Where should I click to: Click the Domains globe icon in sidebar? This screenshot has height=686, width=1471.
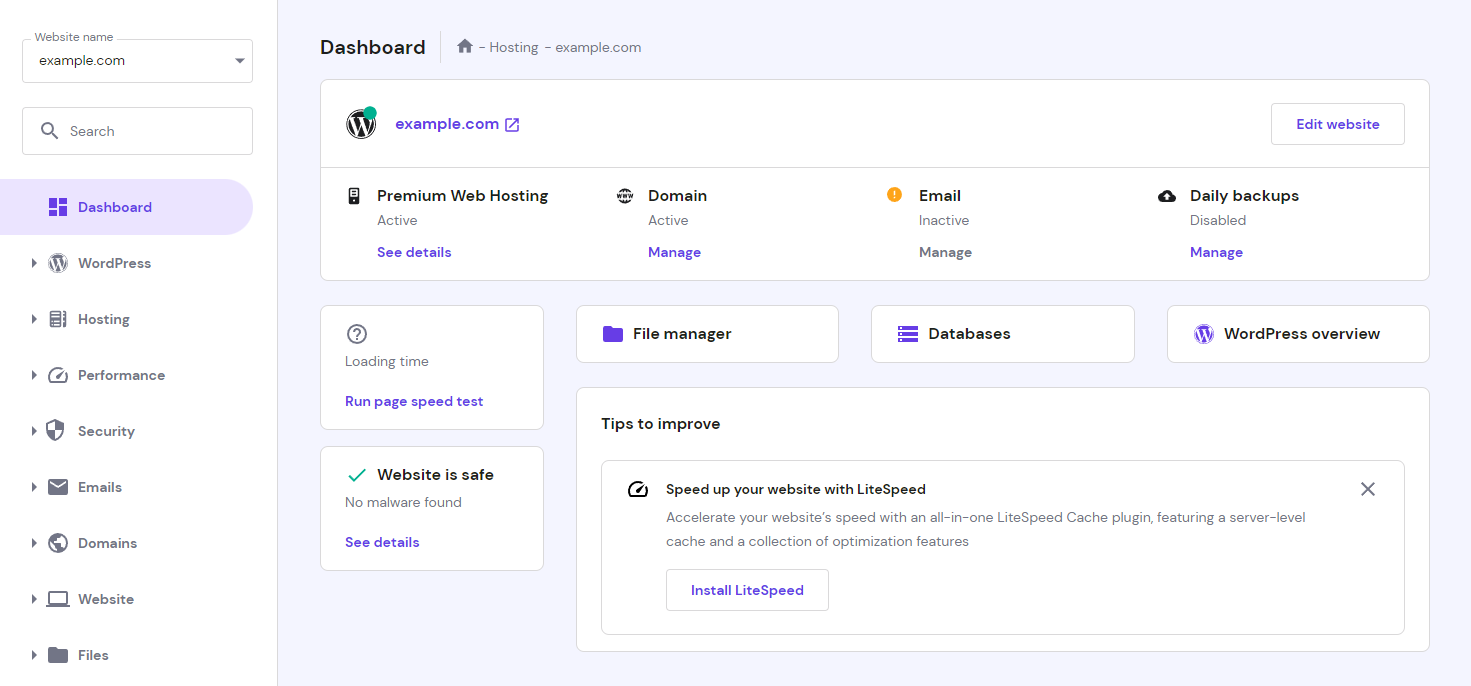tap(58, 543)
